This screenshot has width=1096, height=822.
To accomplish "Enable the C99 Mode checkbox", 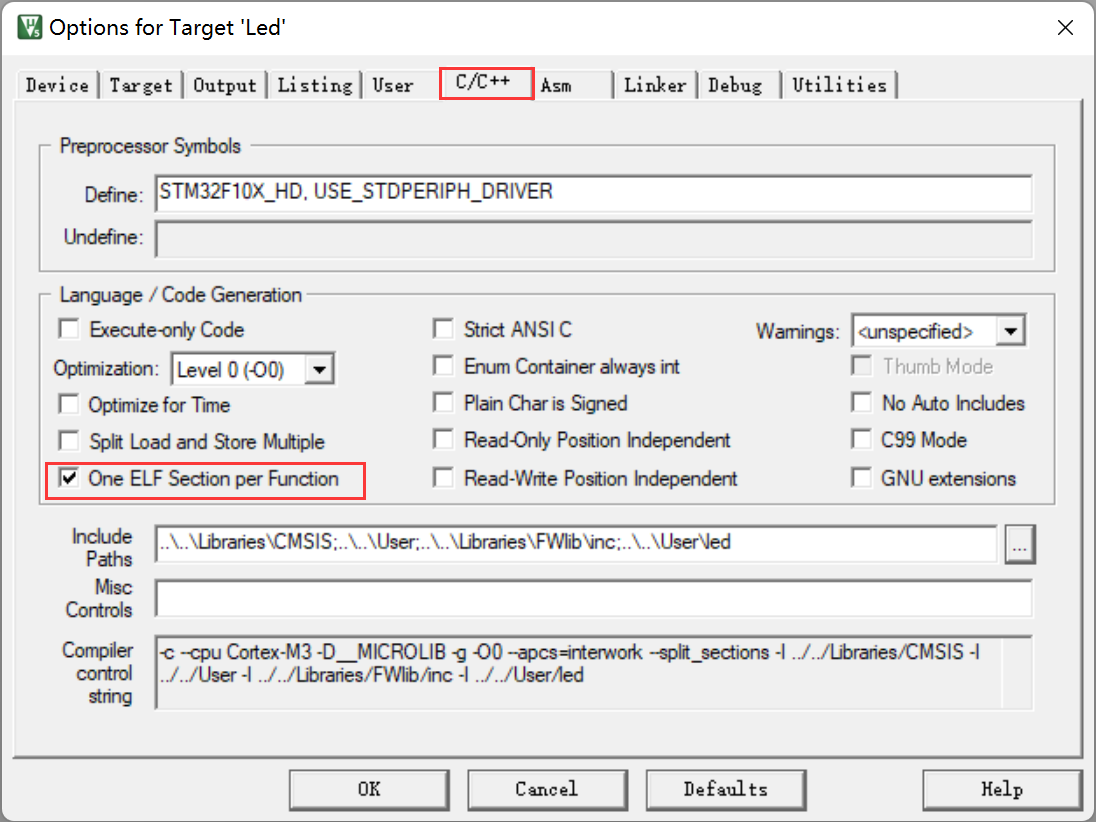I will 861,440.
